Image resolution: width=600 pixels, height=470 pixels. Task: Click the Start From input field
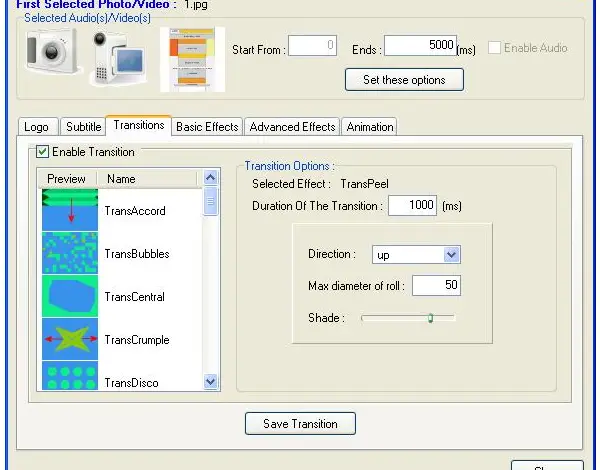(313, 45)
